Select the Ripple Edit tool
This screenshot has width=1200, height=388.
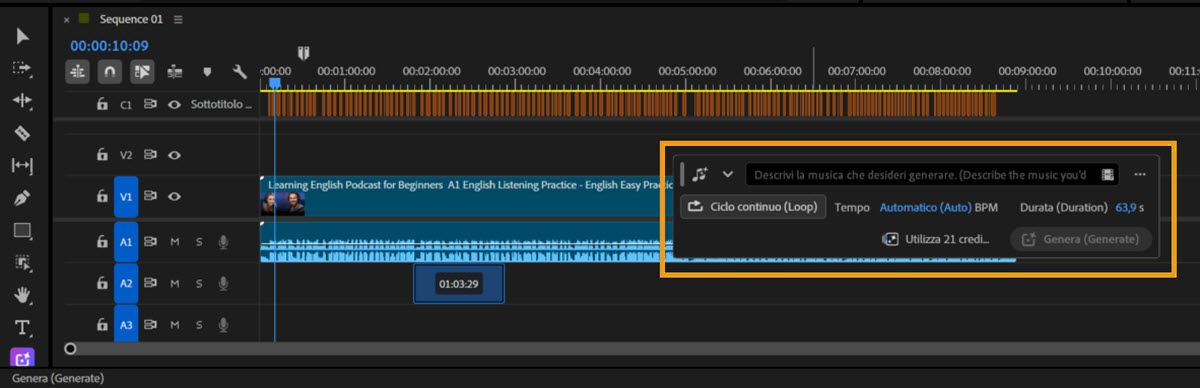(x=22, y=101)
